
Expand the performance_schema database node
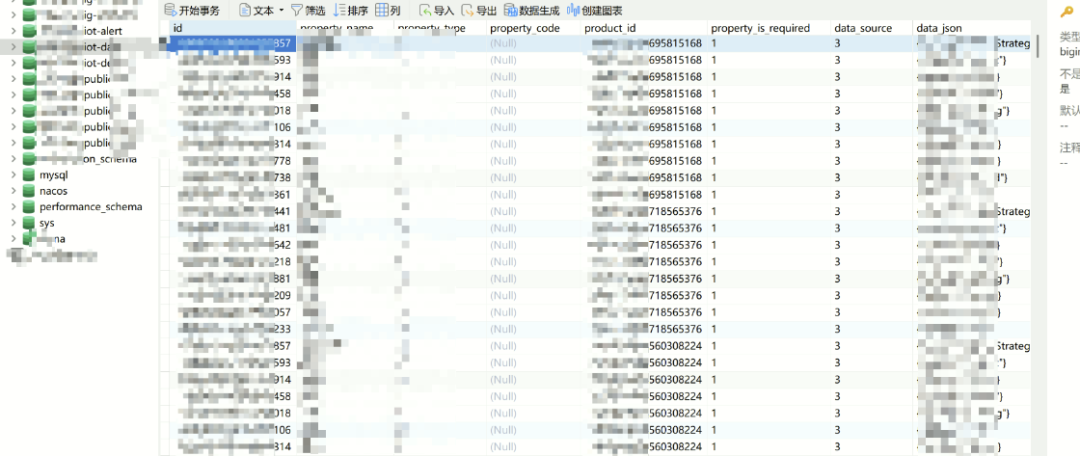(13, 207)
